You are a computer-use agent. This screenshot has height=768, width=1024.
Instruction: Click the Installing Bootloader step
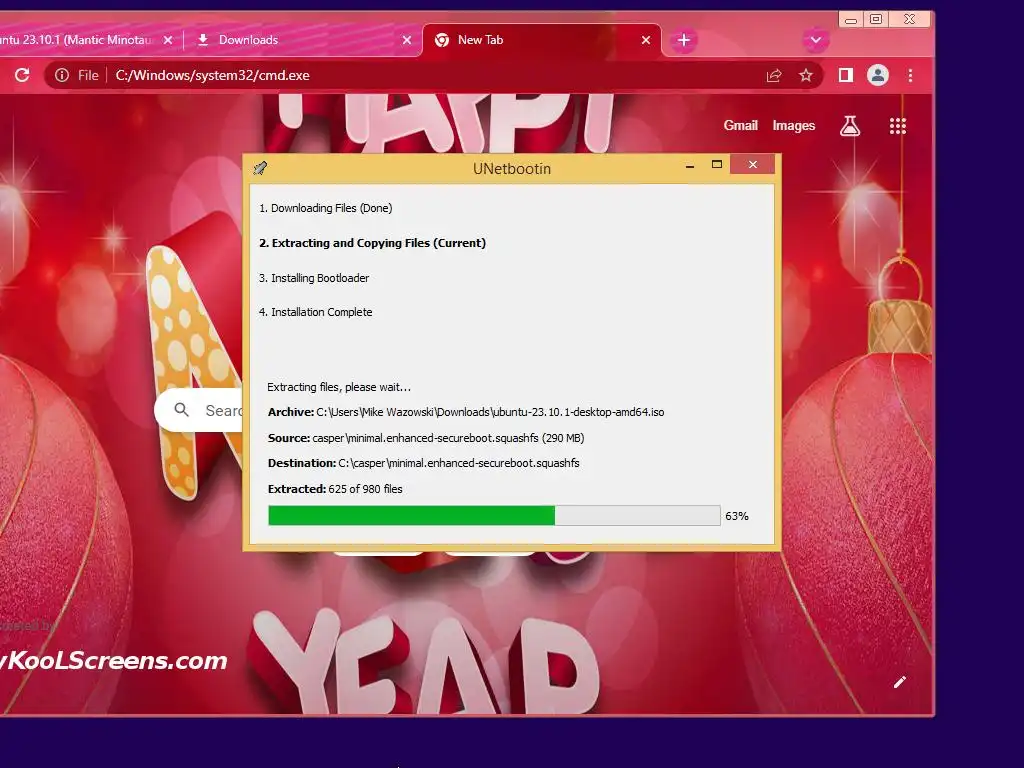tap(313, 278)
